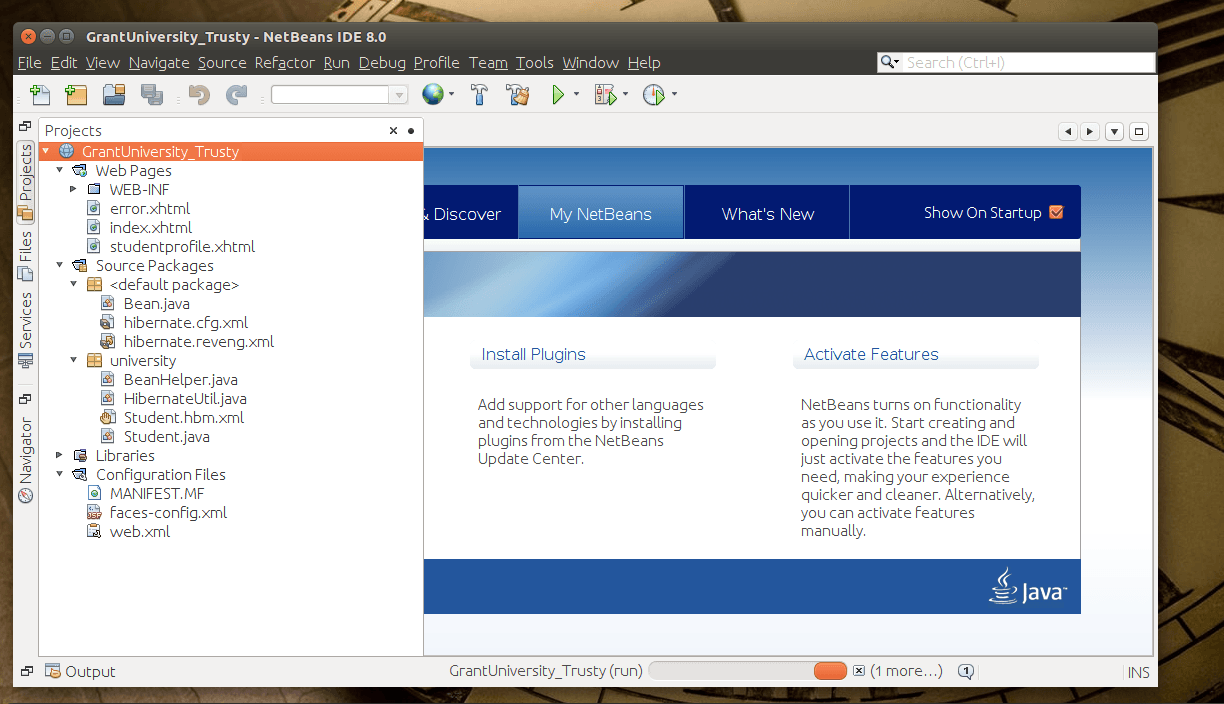Image resolution: width=1224 pixels, height=704 pixels.
Task: Switch to the What's New tab
Action: (766, 212)
